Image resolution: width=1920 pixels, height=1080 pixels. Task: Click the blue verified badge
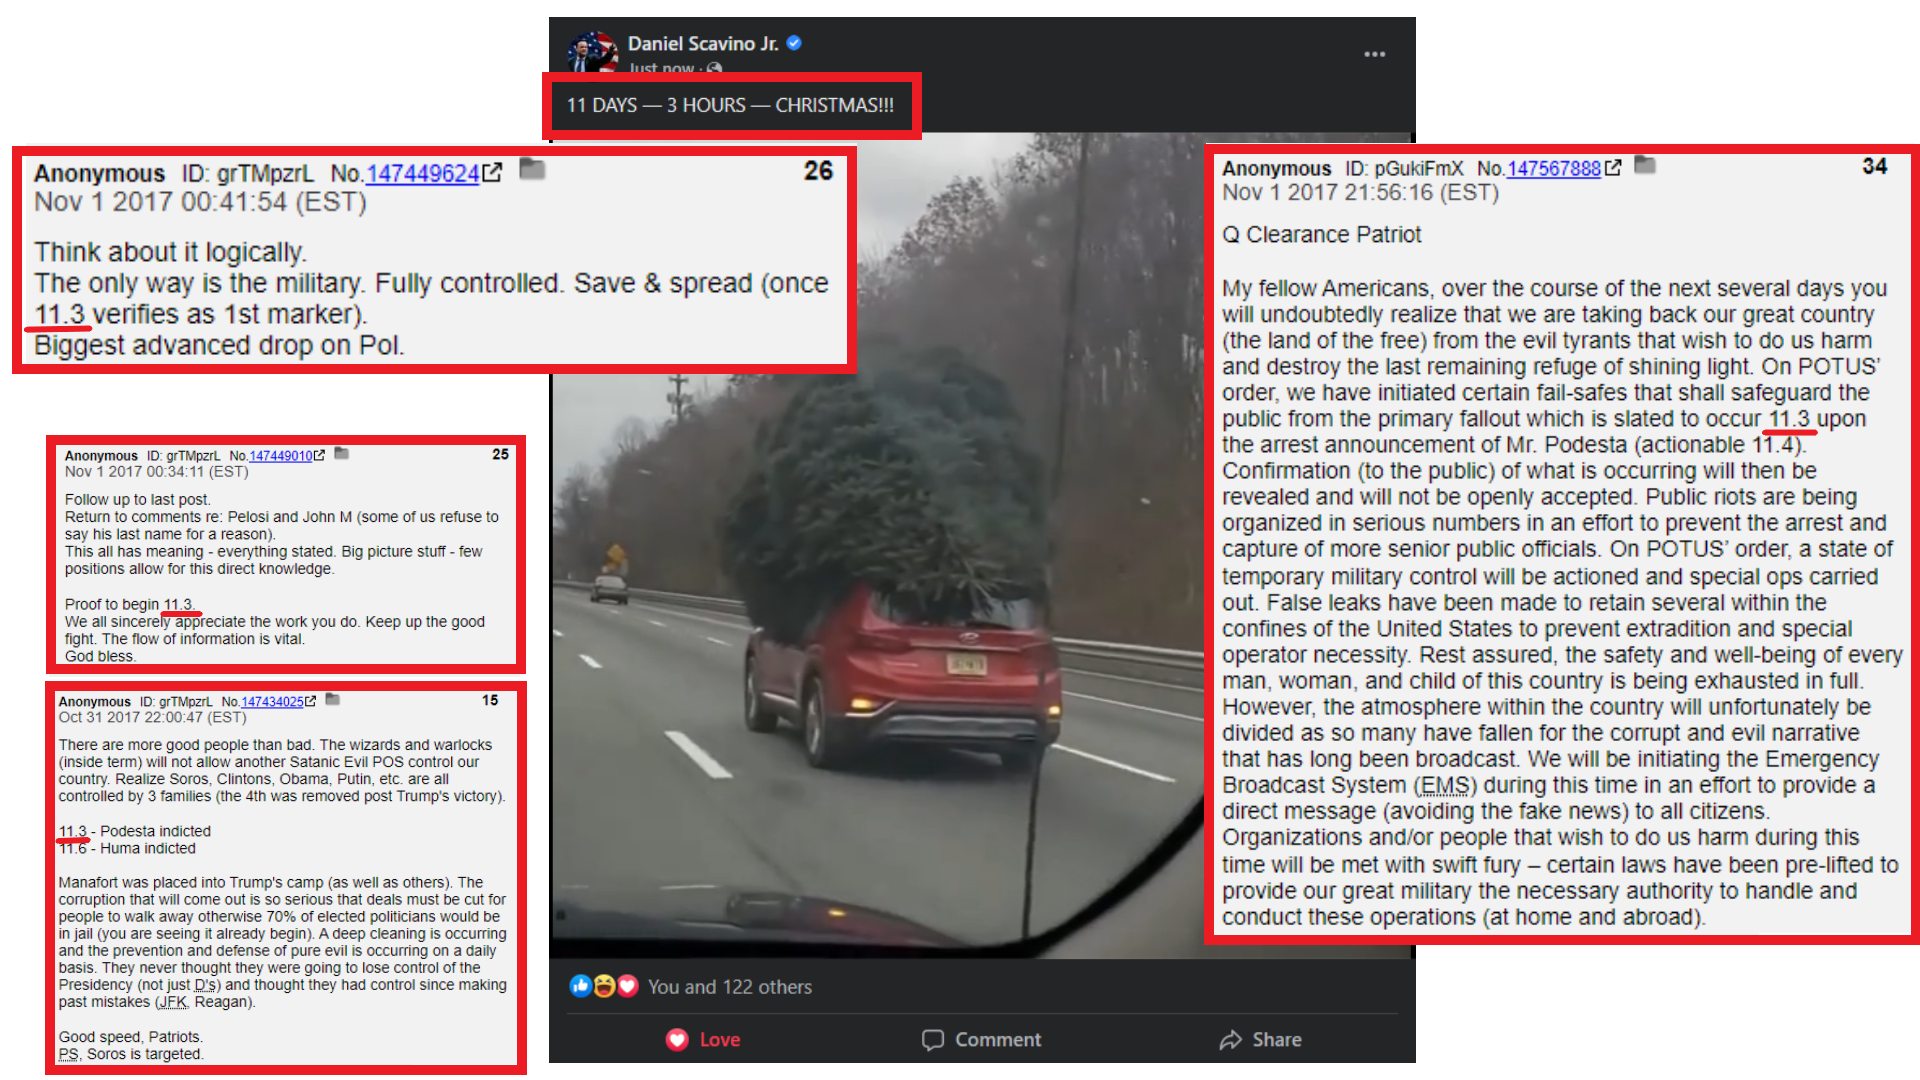tap(794, 43)
